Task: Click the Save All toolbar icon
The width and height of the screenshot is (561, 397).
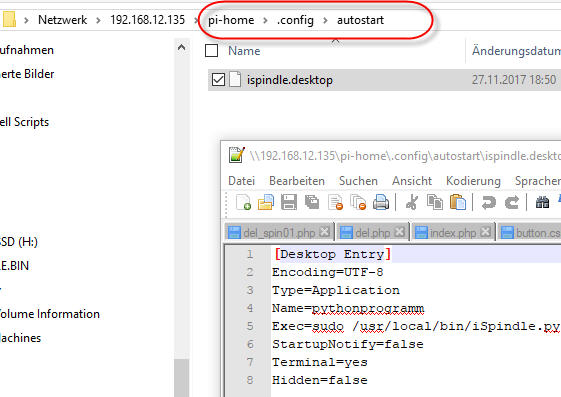Action: [312, 202]
